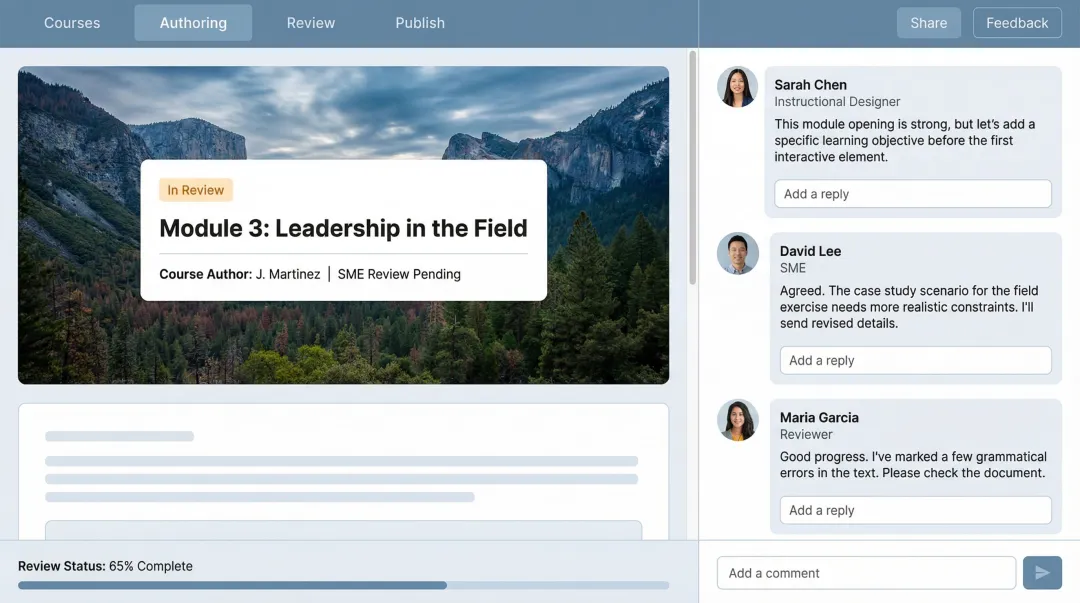Switch to the Courses tab
Screen dimensions: 1080x603
click(71, 22)
